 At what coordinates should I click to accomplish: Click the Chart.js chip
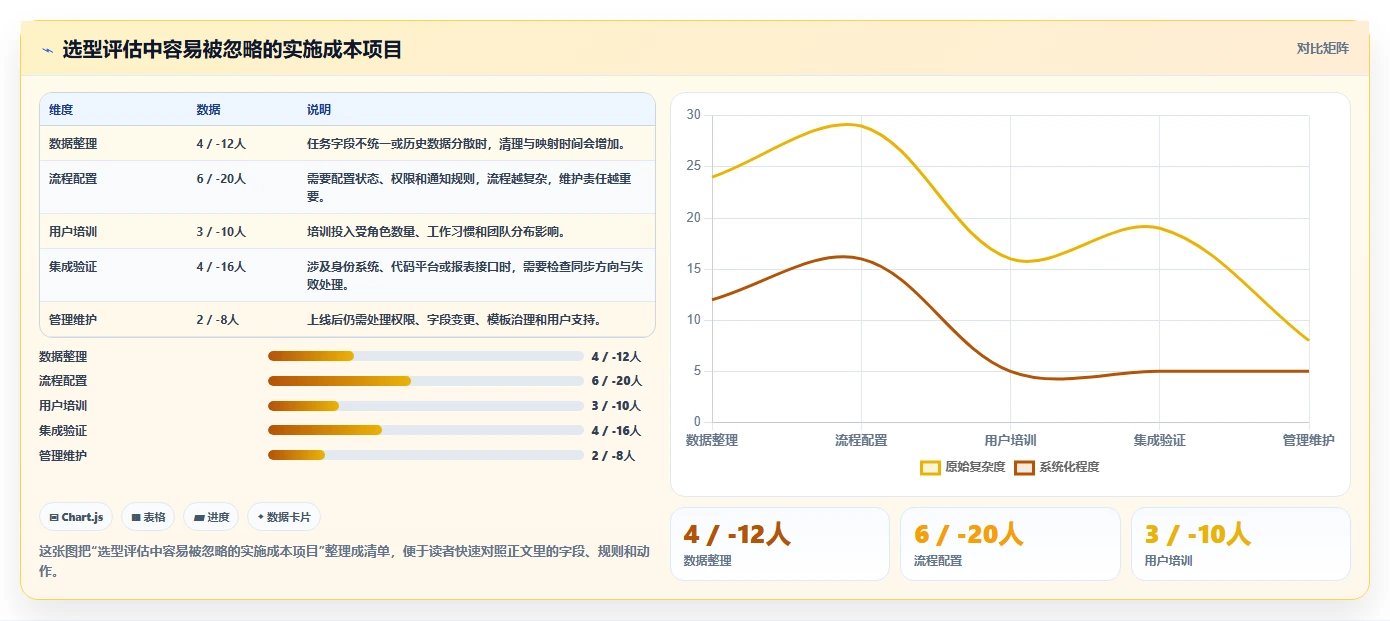click(76, 517)
